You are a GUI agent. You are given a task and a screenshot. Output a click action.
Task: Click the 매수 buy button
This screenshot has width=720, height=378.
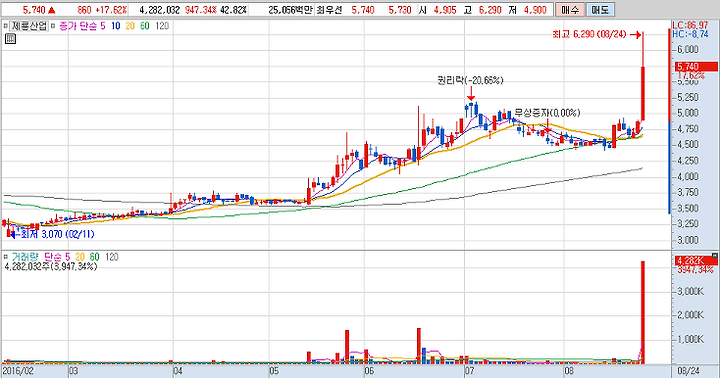click(x=570, y=10)
